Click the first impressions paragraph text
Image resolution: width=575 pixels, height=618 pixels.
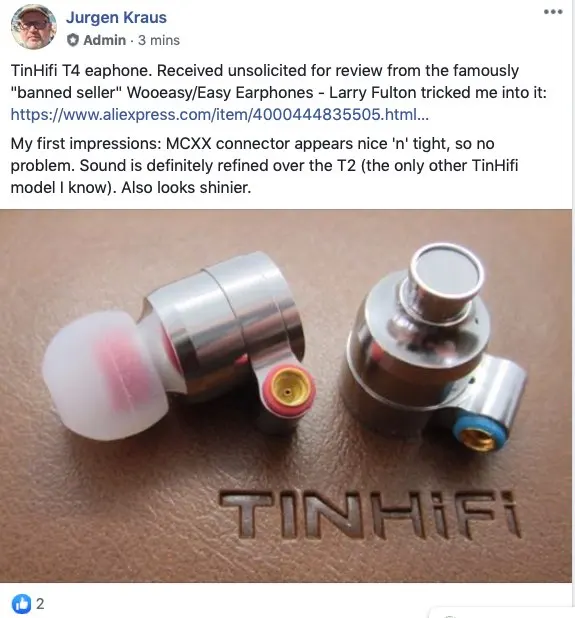264,166
